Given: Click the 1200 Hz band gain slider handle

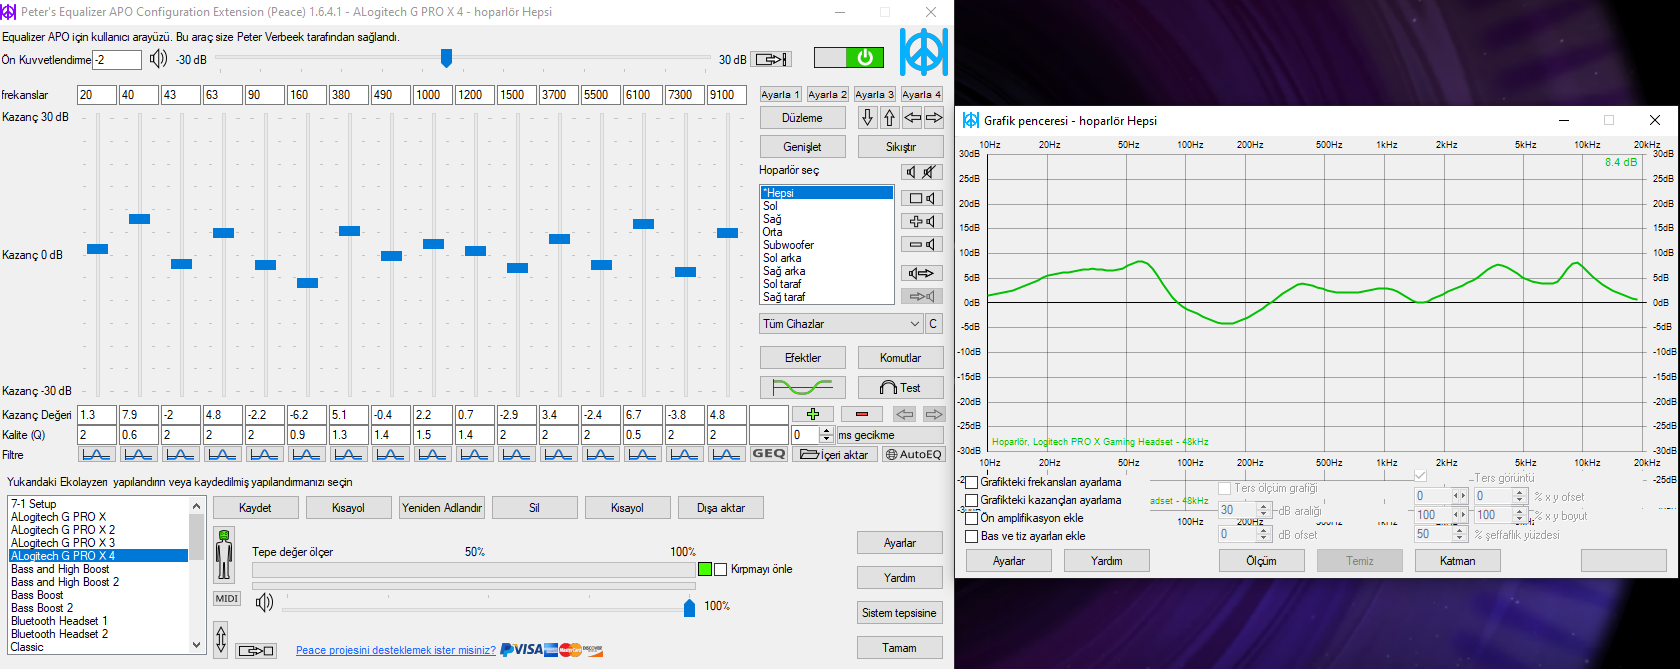Looking at the screenshot, I should click(475, 251).
